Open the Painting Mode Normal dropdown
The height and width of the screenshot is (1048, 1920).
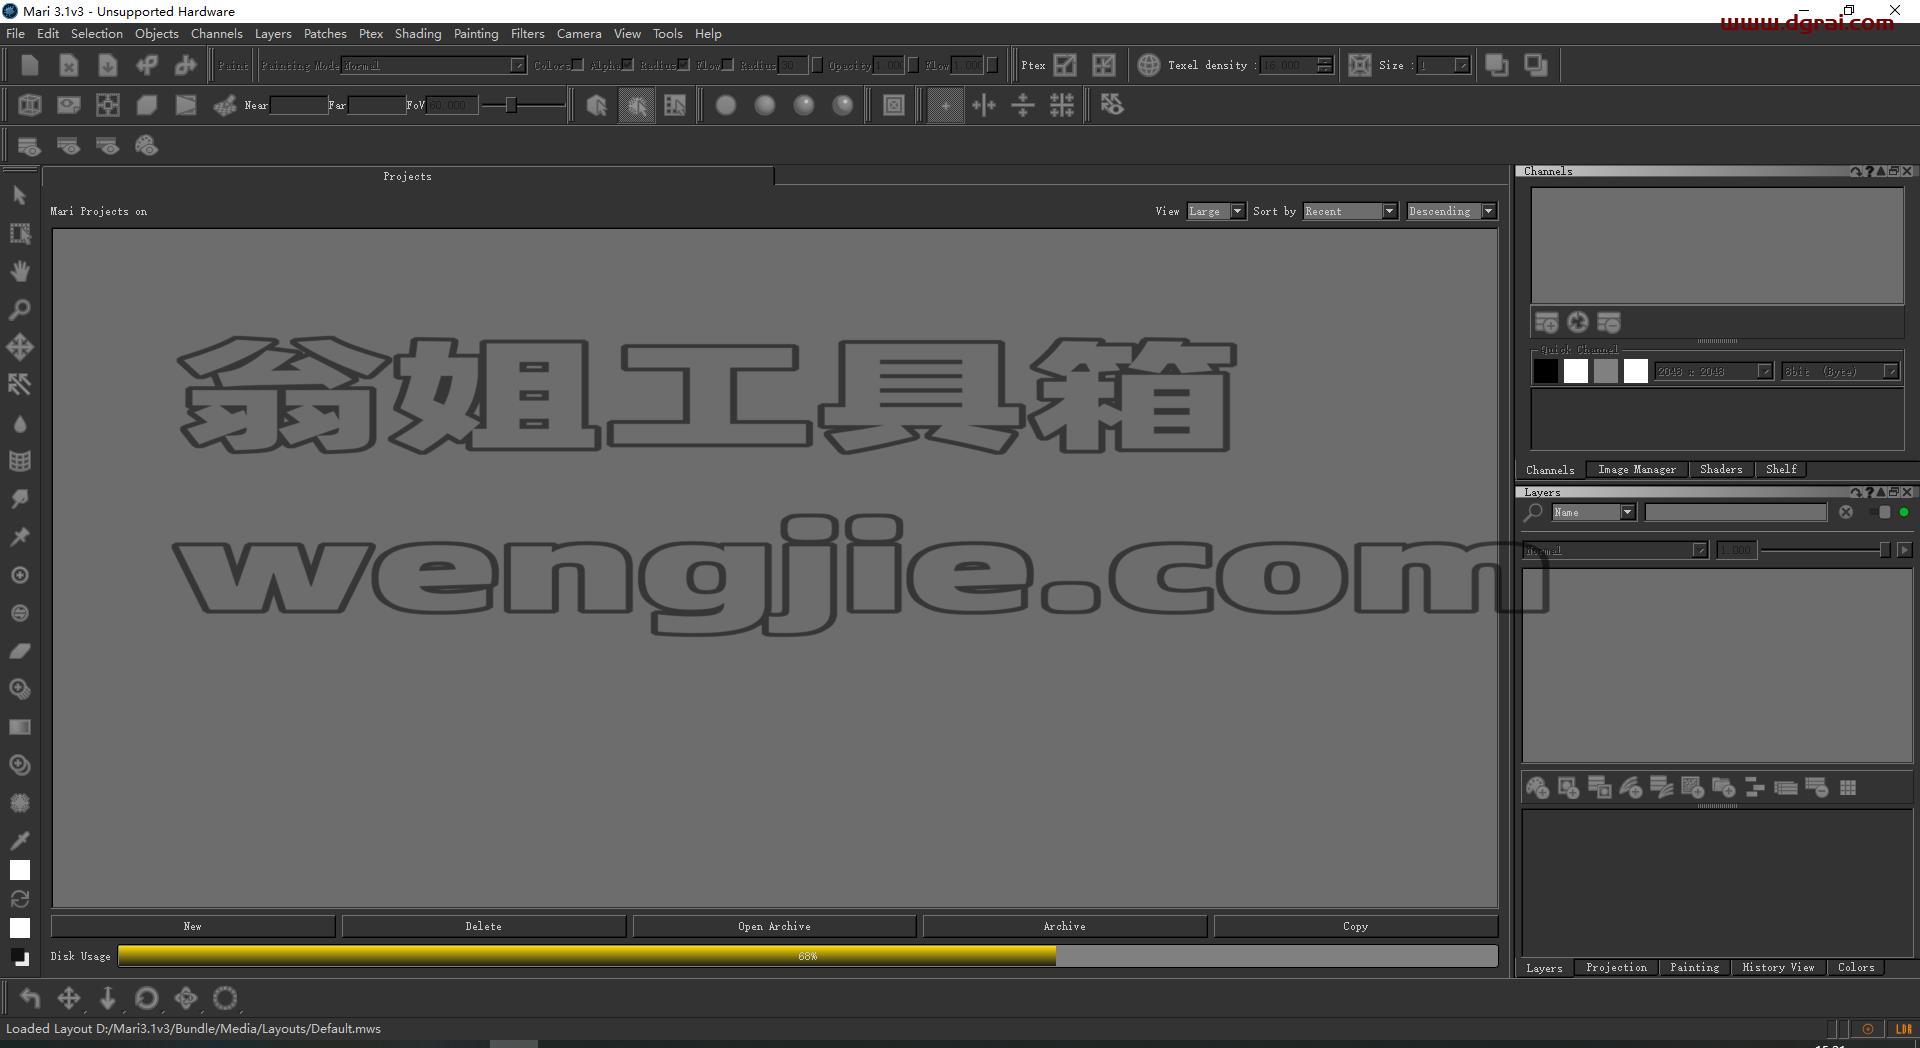[x=433, y=65]
